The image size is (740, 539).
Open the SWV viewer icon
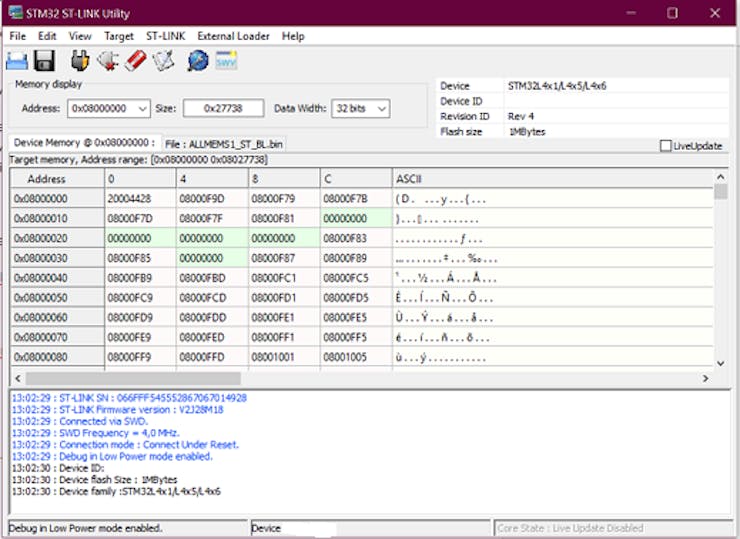(x=226, y=60)
